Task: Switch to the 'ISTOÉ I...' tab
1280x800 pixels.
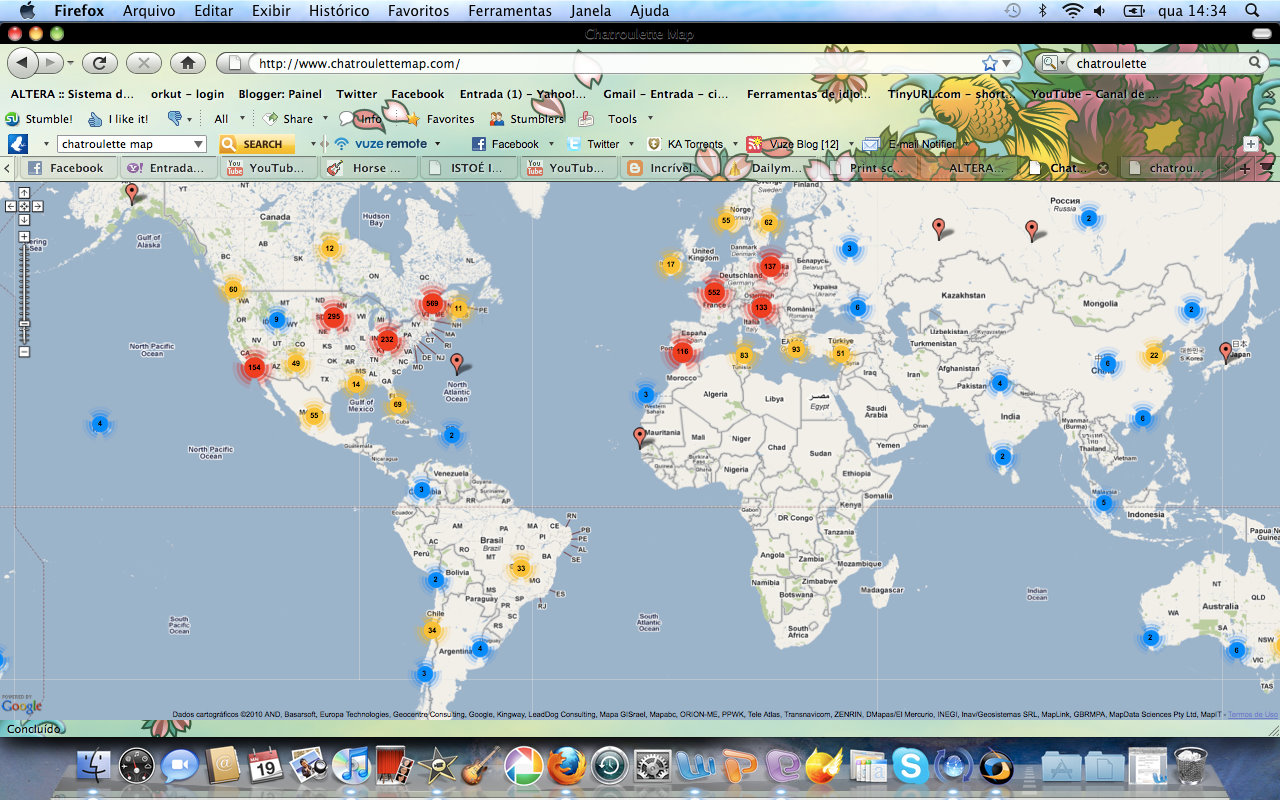Action: click(468, 168)
